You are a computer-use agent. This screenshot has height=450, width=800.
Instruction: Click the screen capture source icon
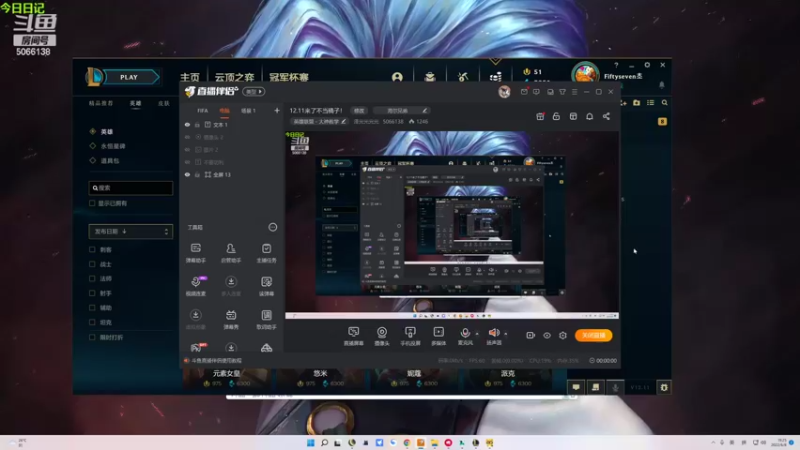[353, 332]
